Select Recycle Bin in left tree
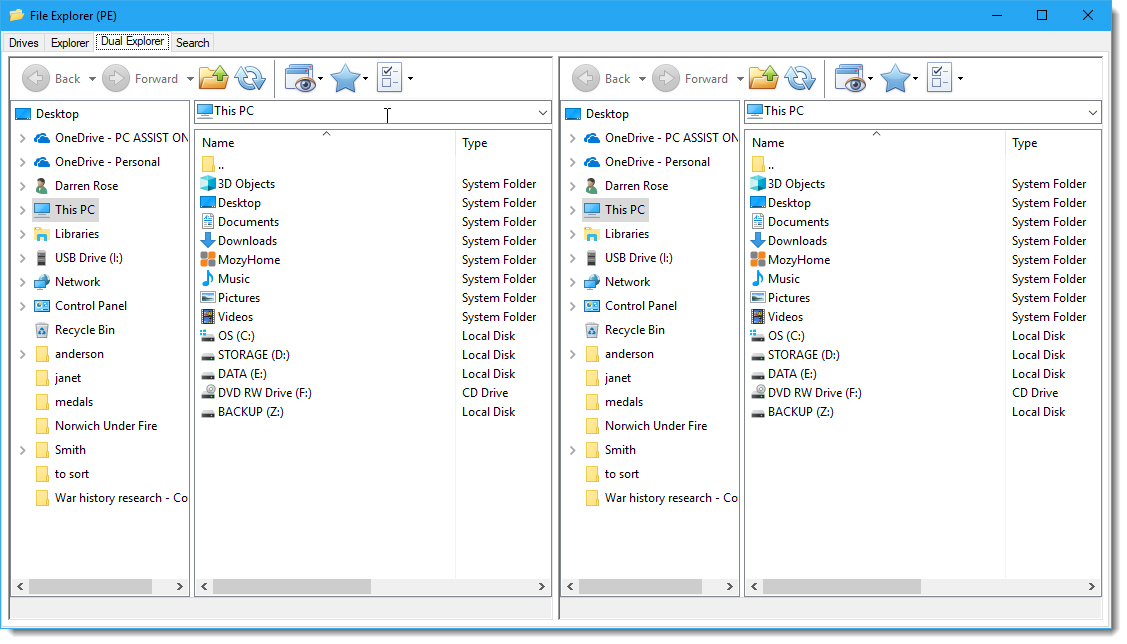Screen dimensions: 1127x644 click(x=84, y=330)
